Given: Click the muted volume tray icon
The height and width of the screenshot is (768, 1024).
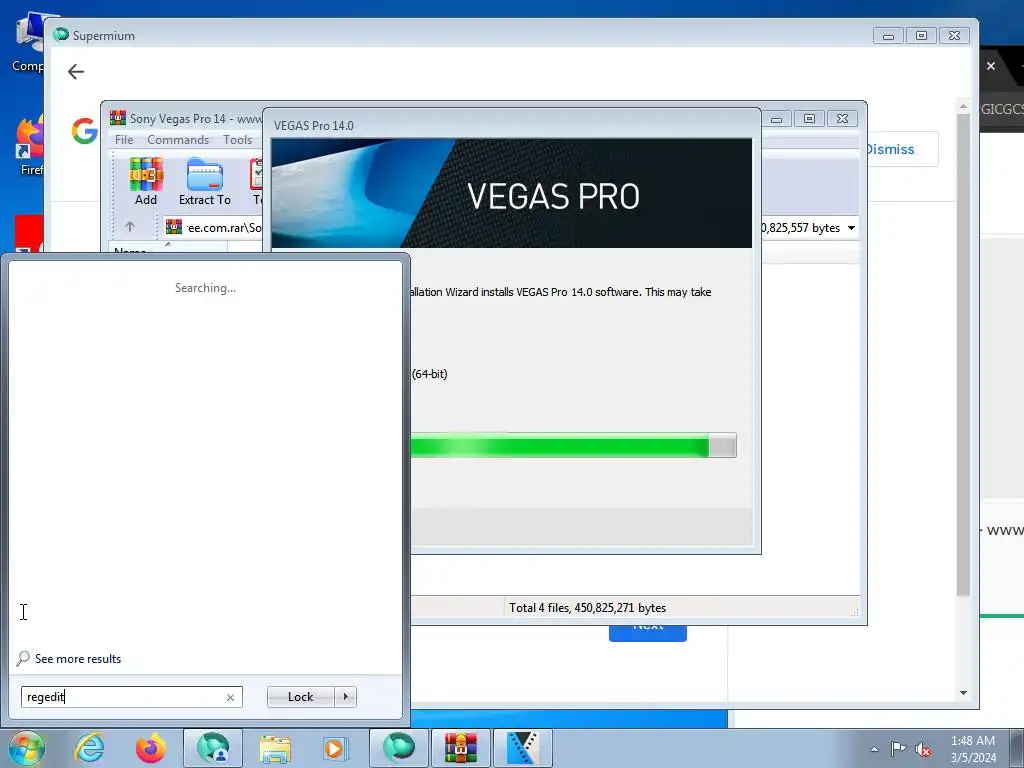Looking at the screenshot, I should (923, 749).
